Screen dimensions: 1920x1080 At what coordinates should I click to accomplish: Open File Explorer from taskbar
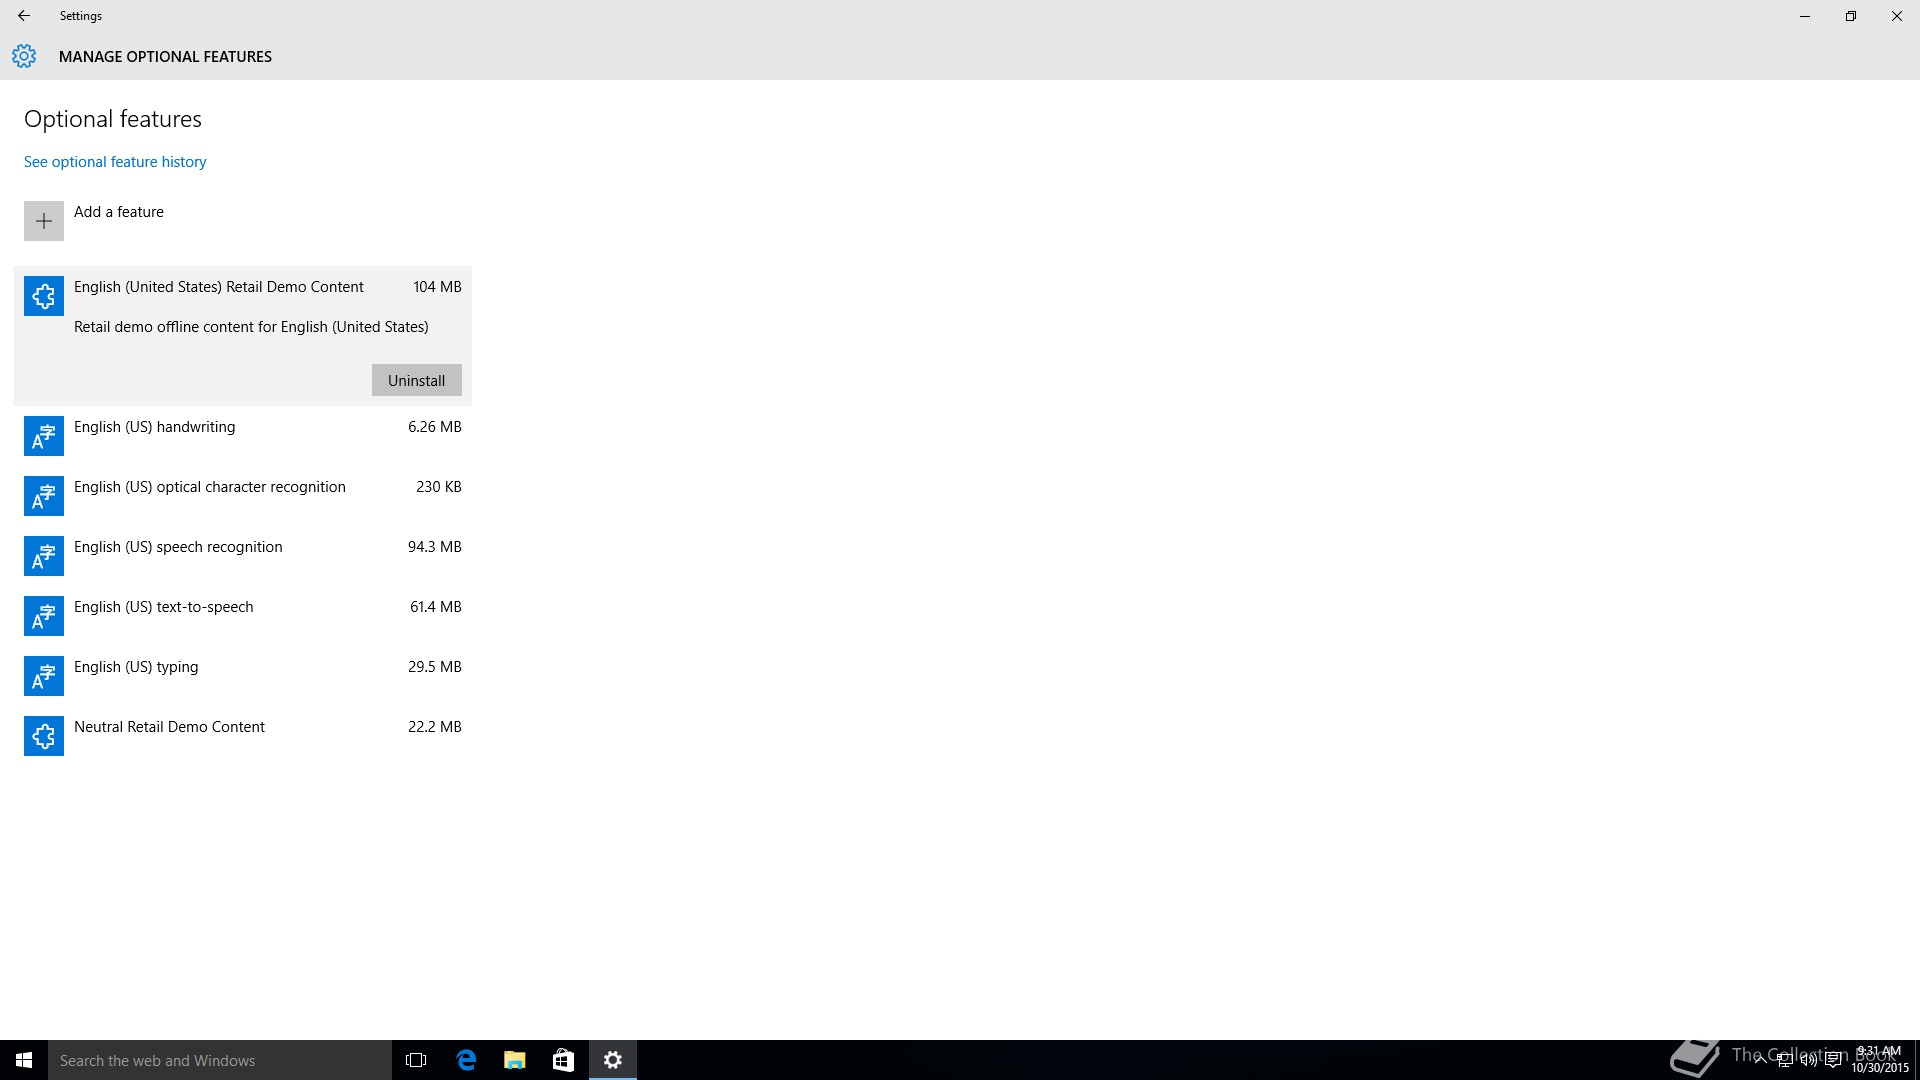click(x=515, y=1060)
